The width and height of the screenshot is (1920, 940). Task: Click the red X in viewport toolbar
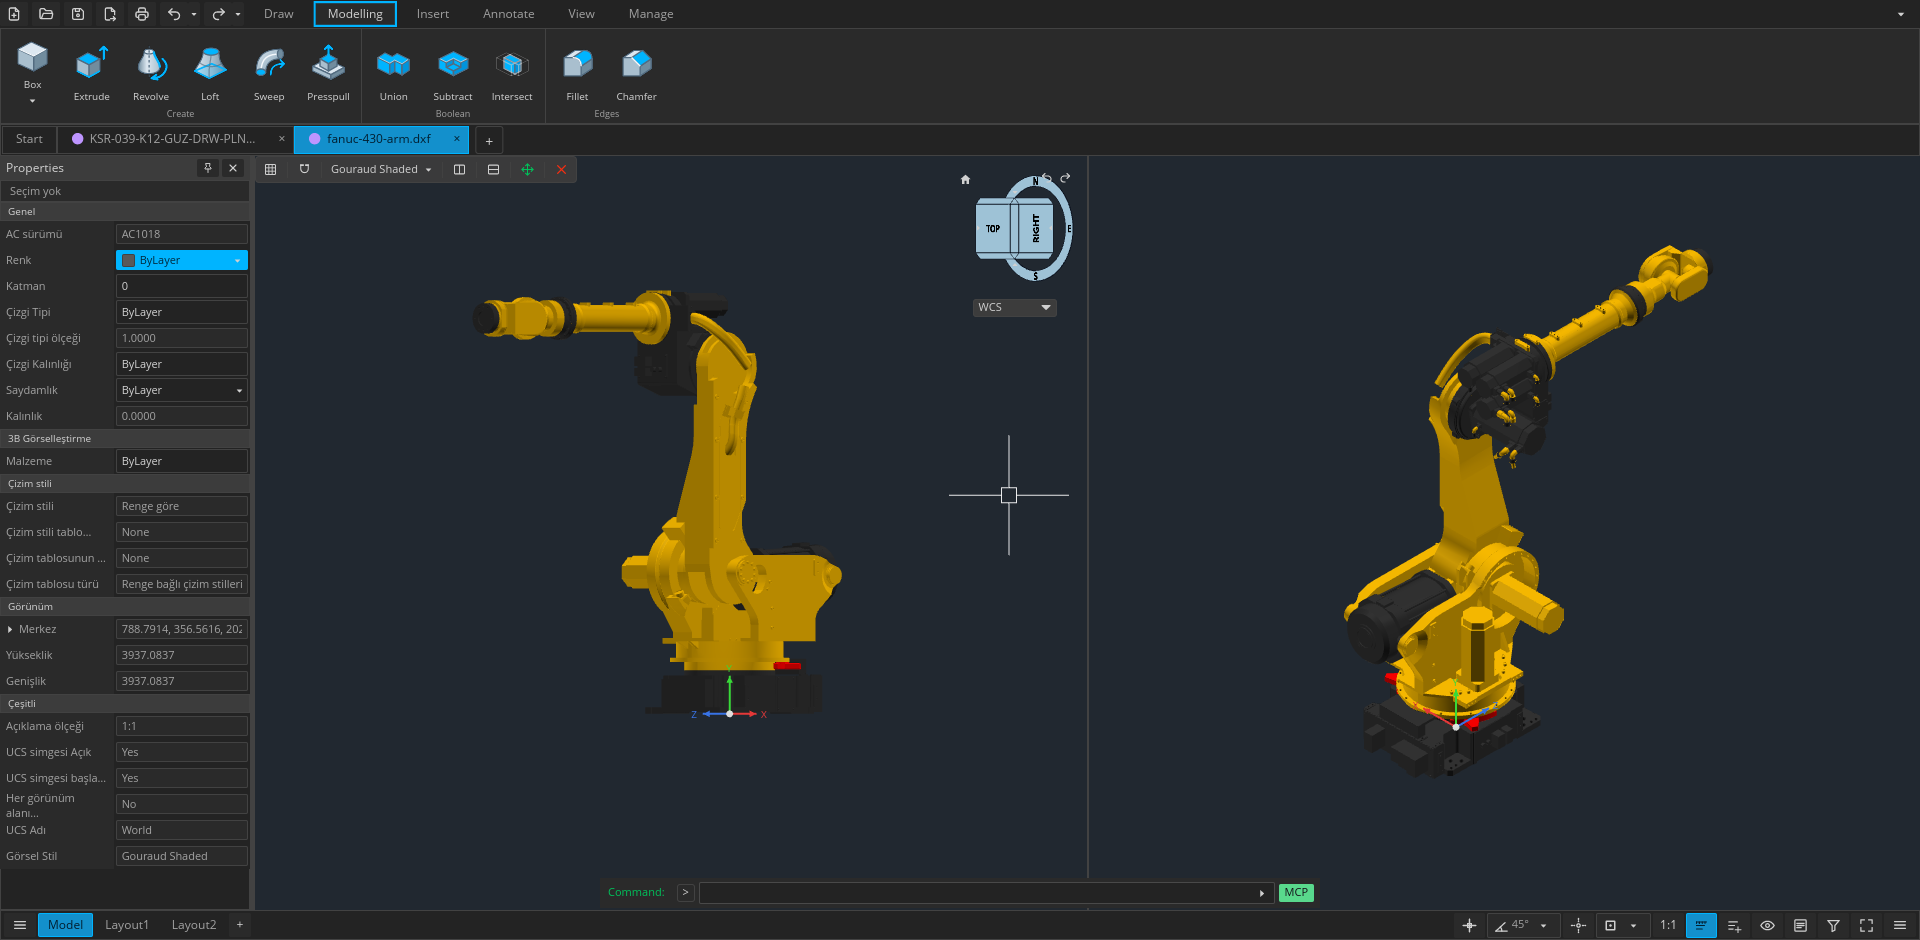point(561,169)
